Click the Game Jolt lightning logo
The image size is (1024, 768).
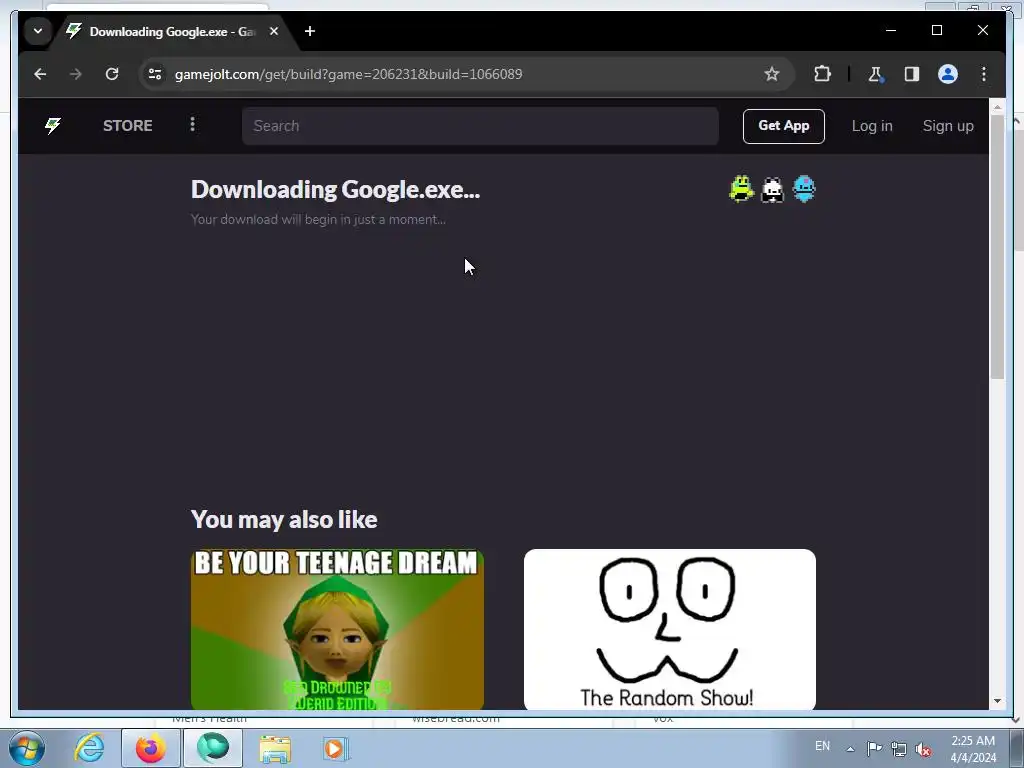click(x=53, y=125)
